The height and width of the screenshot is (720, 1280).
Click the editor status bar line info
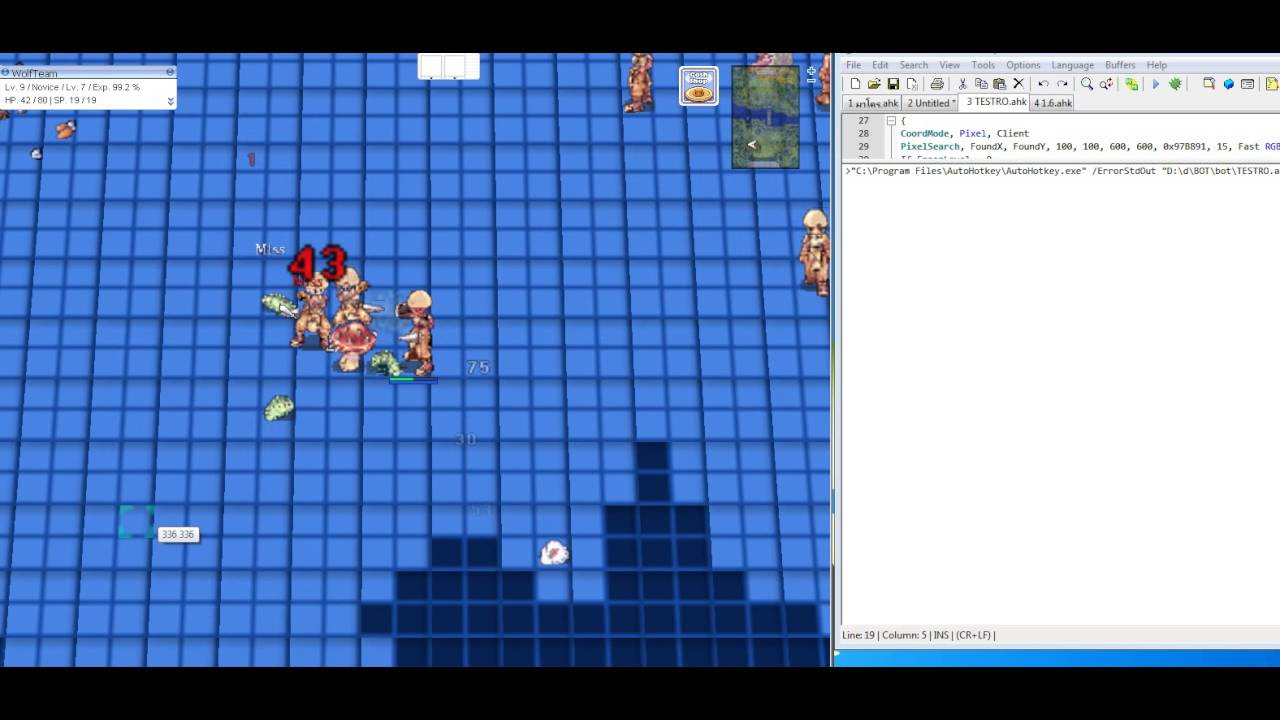919,635
